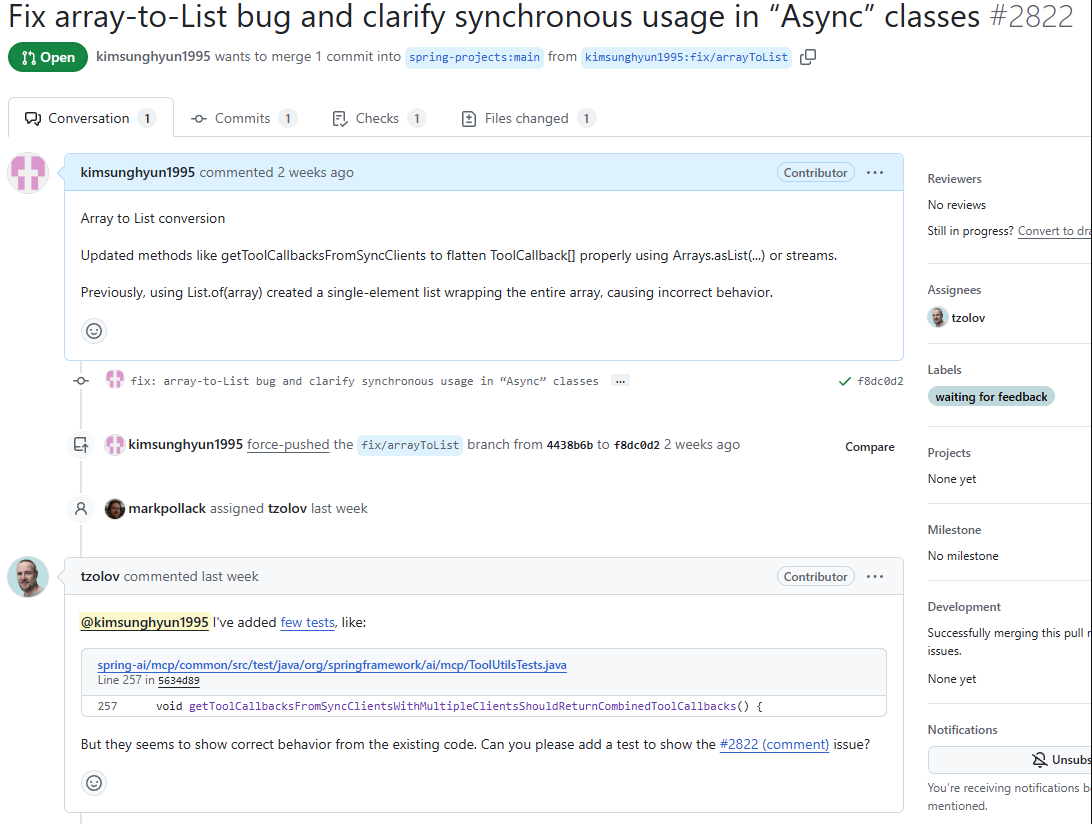Switch to Conversation tab
This screenshot has width=1092, height=824.
click(91, 118)
